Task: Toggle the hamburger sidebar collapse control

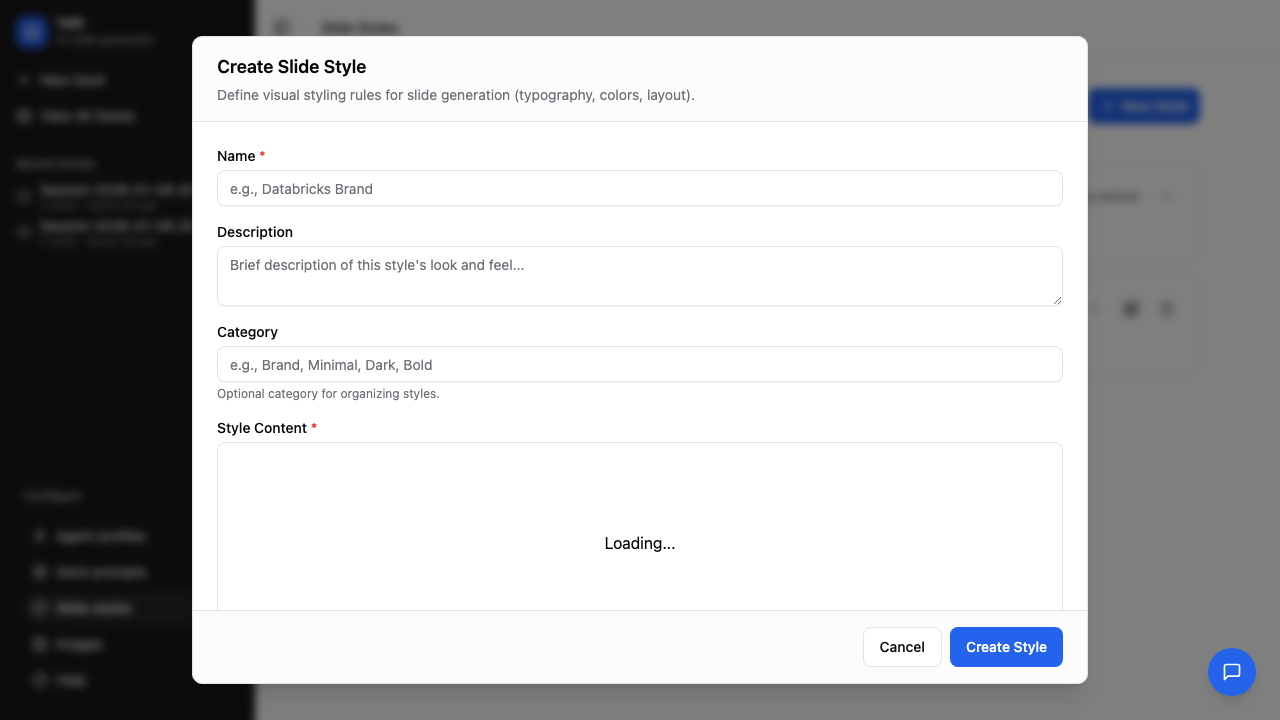Action: 281,27
